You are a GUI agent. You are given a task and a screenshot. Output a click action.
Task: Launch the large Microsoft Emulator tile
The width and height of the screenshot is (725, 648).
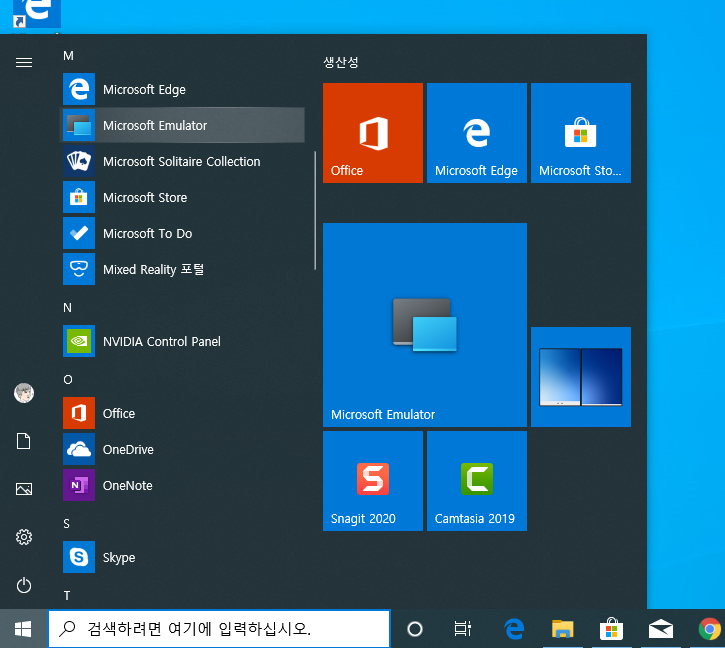click(x=425, y=325)
